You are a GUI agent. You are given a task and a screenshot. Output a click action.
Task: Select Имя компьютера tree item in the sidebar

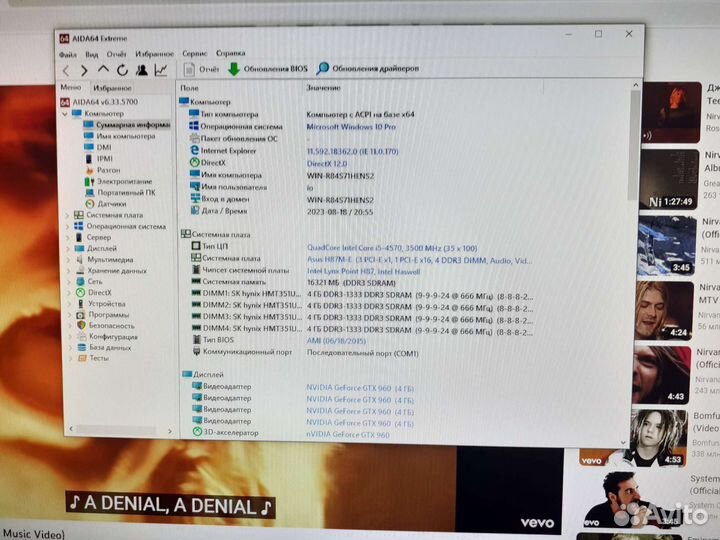[120, 136]
